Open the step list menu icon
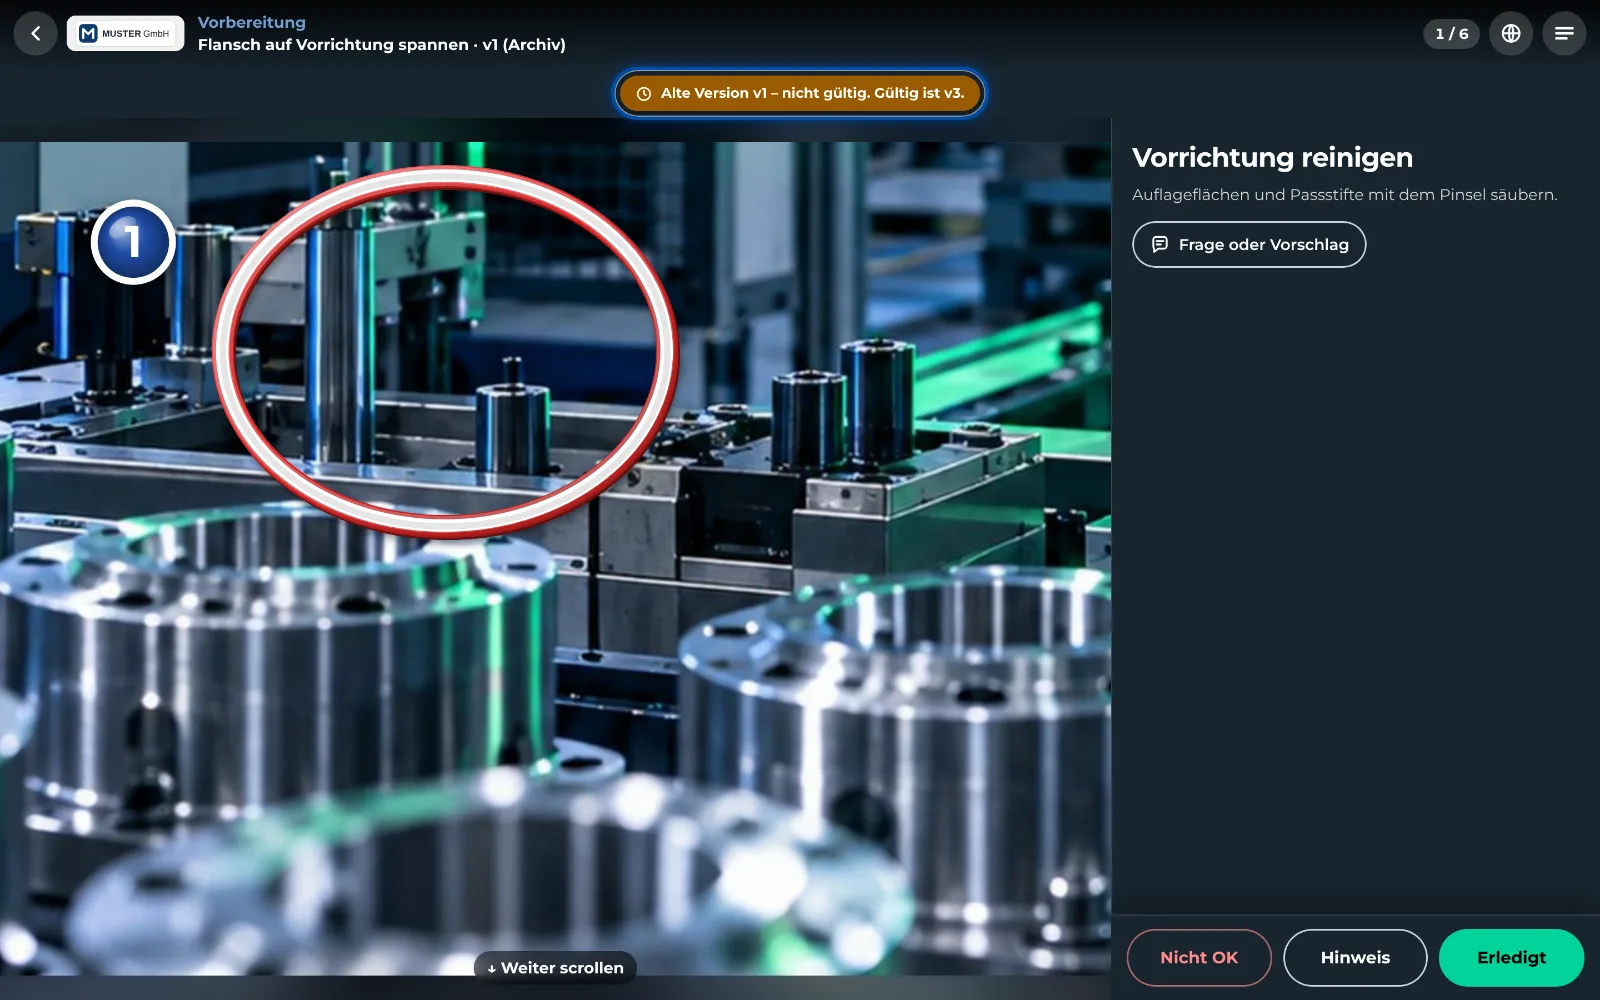The width and height of the screenshot is (1600, 1000). [x=1564, y=34]
